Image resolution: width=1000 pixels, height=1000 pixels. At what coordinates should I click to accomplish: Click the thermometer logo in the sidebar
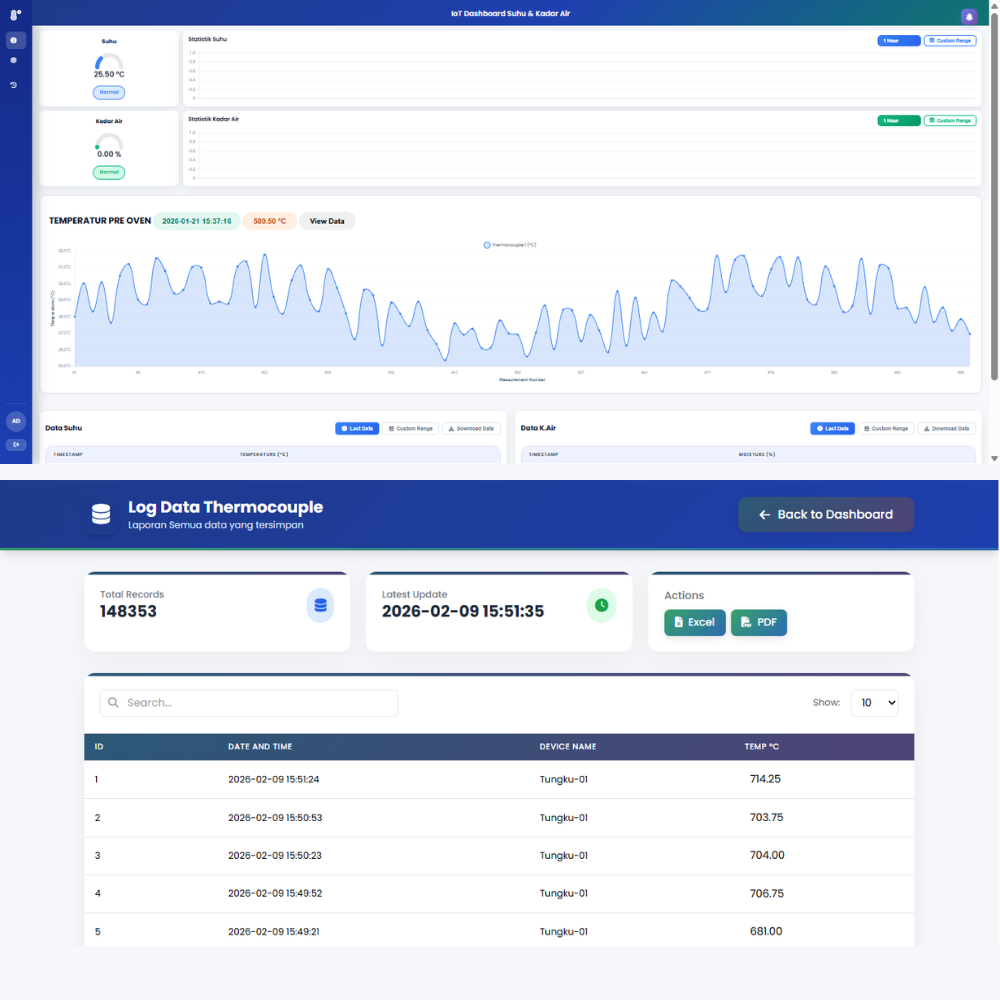(15, 14)
